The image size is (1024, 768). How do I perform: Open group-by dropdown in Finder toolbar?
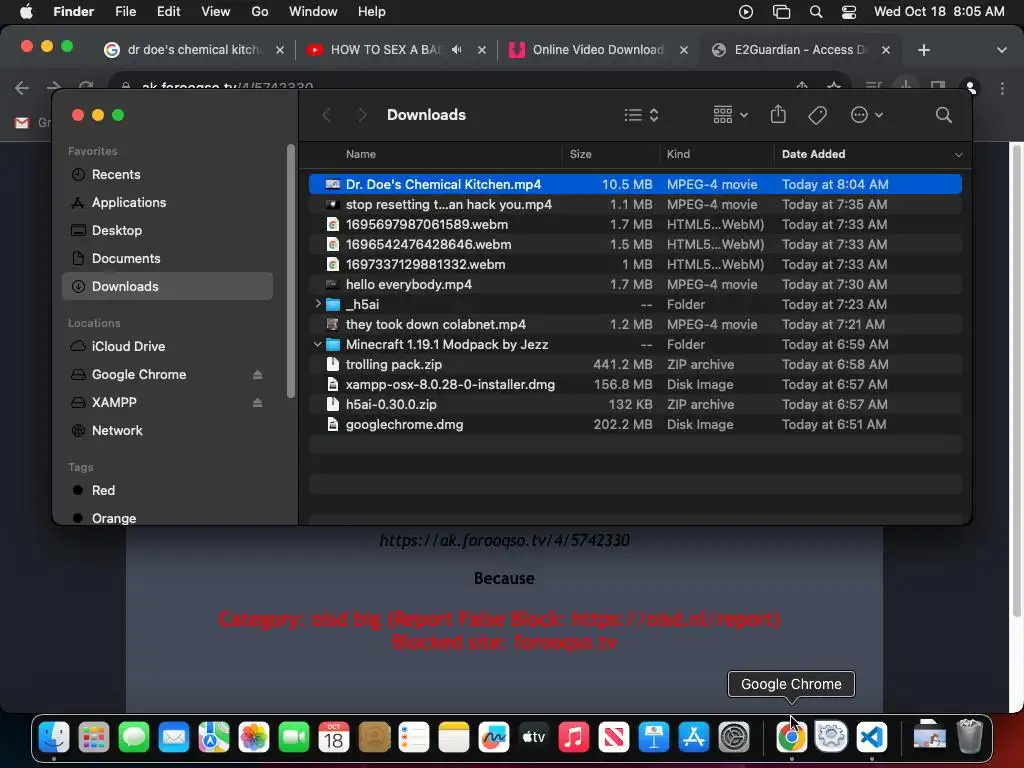[x=730, y=116]
